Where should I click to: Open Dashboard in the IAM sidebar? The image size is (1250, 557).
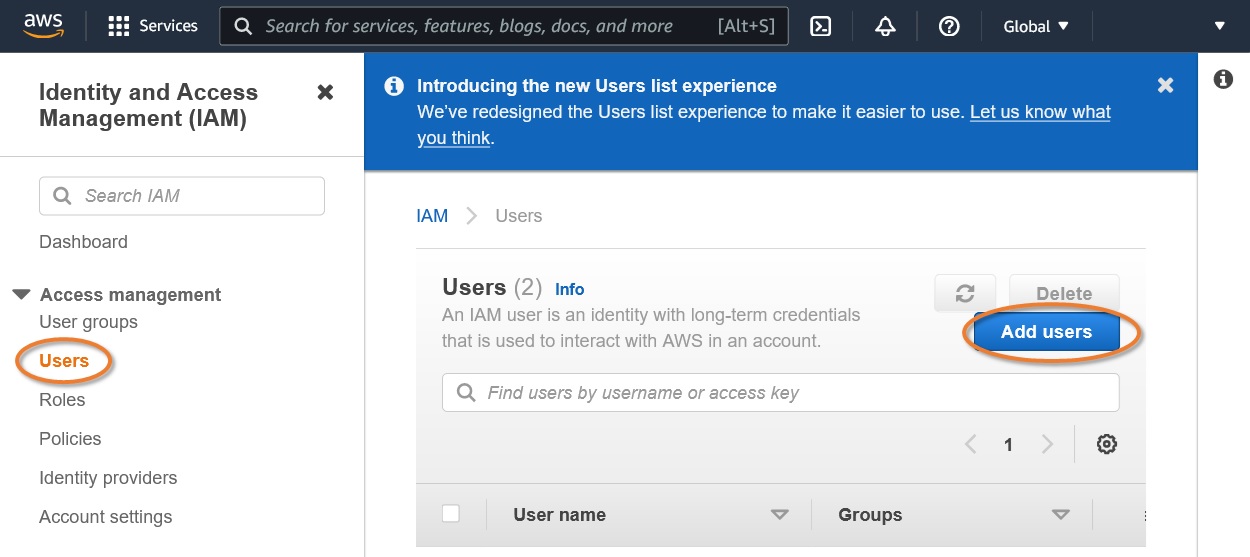tap(83, 242)
